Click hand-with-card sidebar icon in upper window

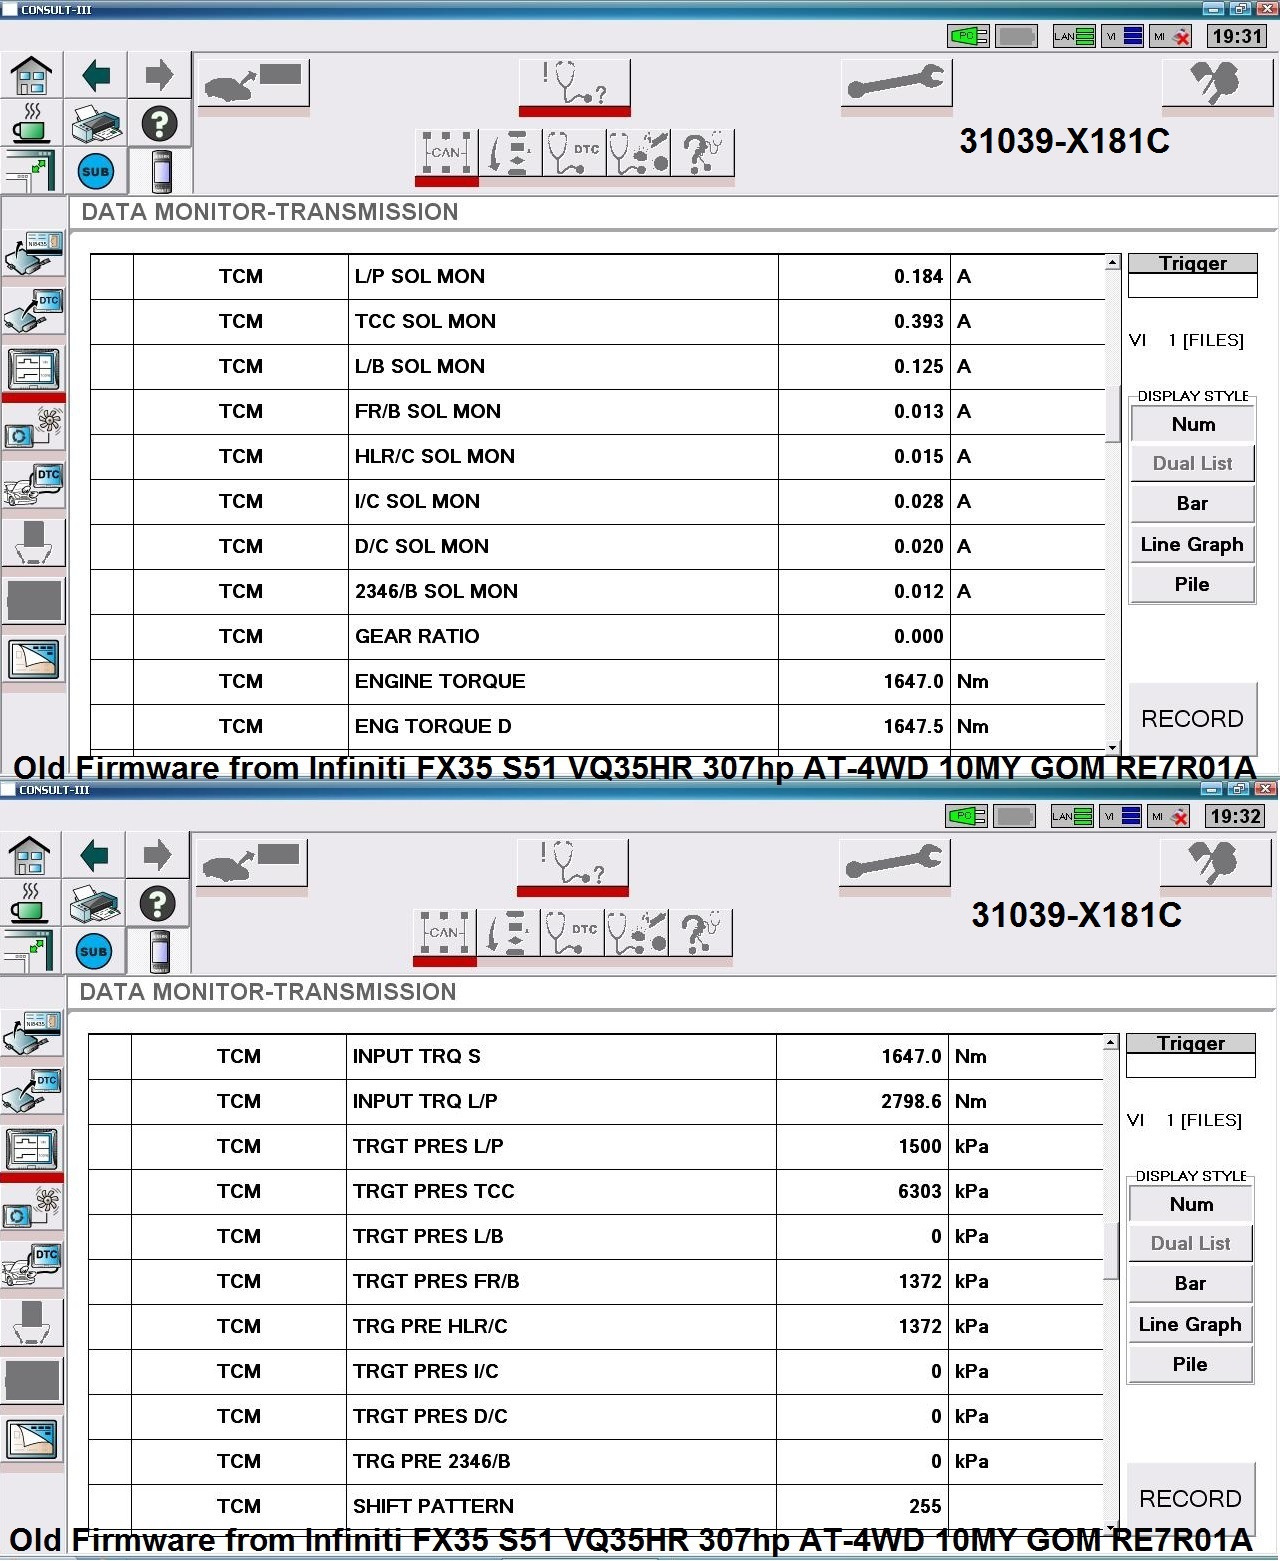pos(34,253)
